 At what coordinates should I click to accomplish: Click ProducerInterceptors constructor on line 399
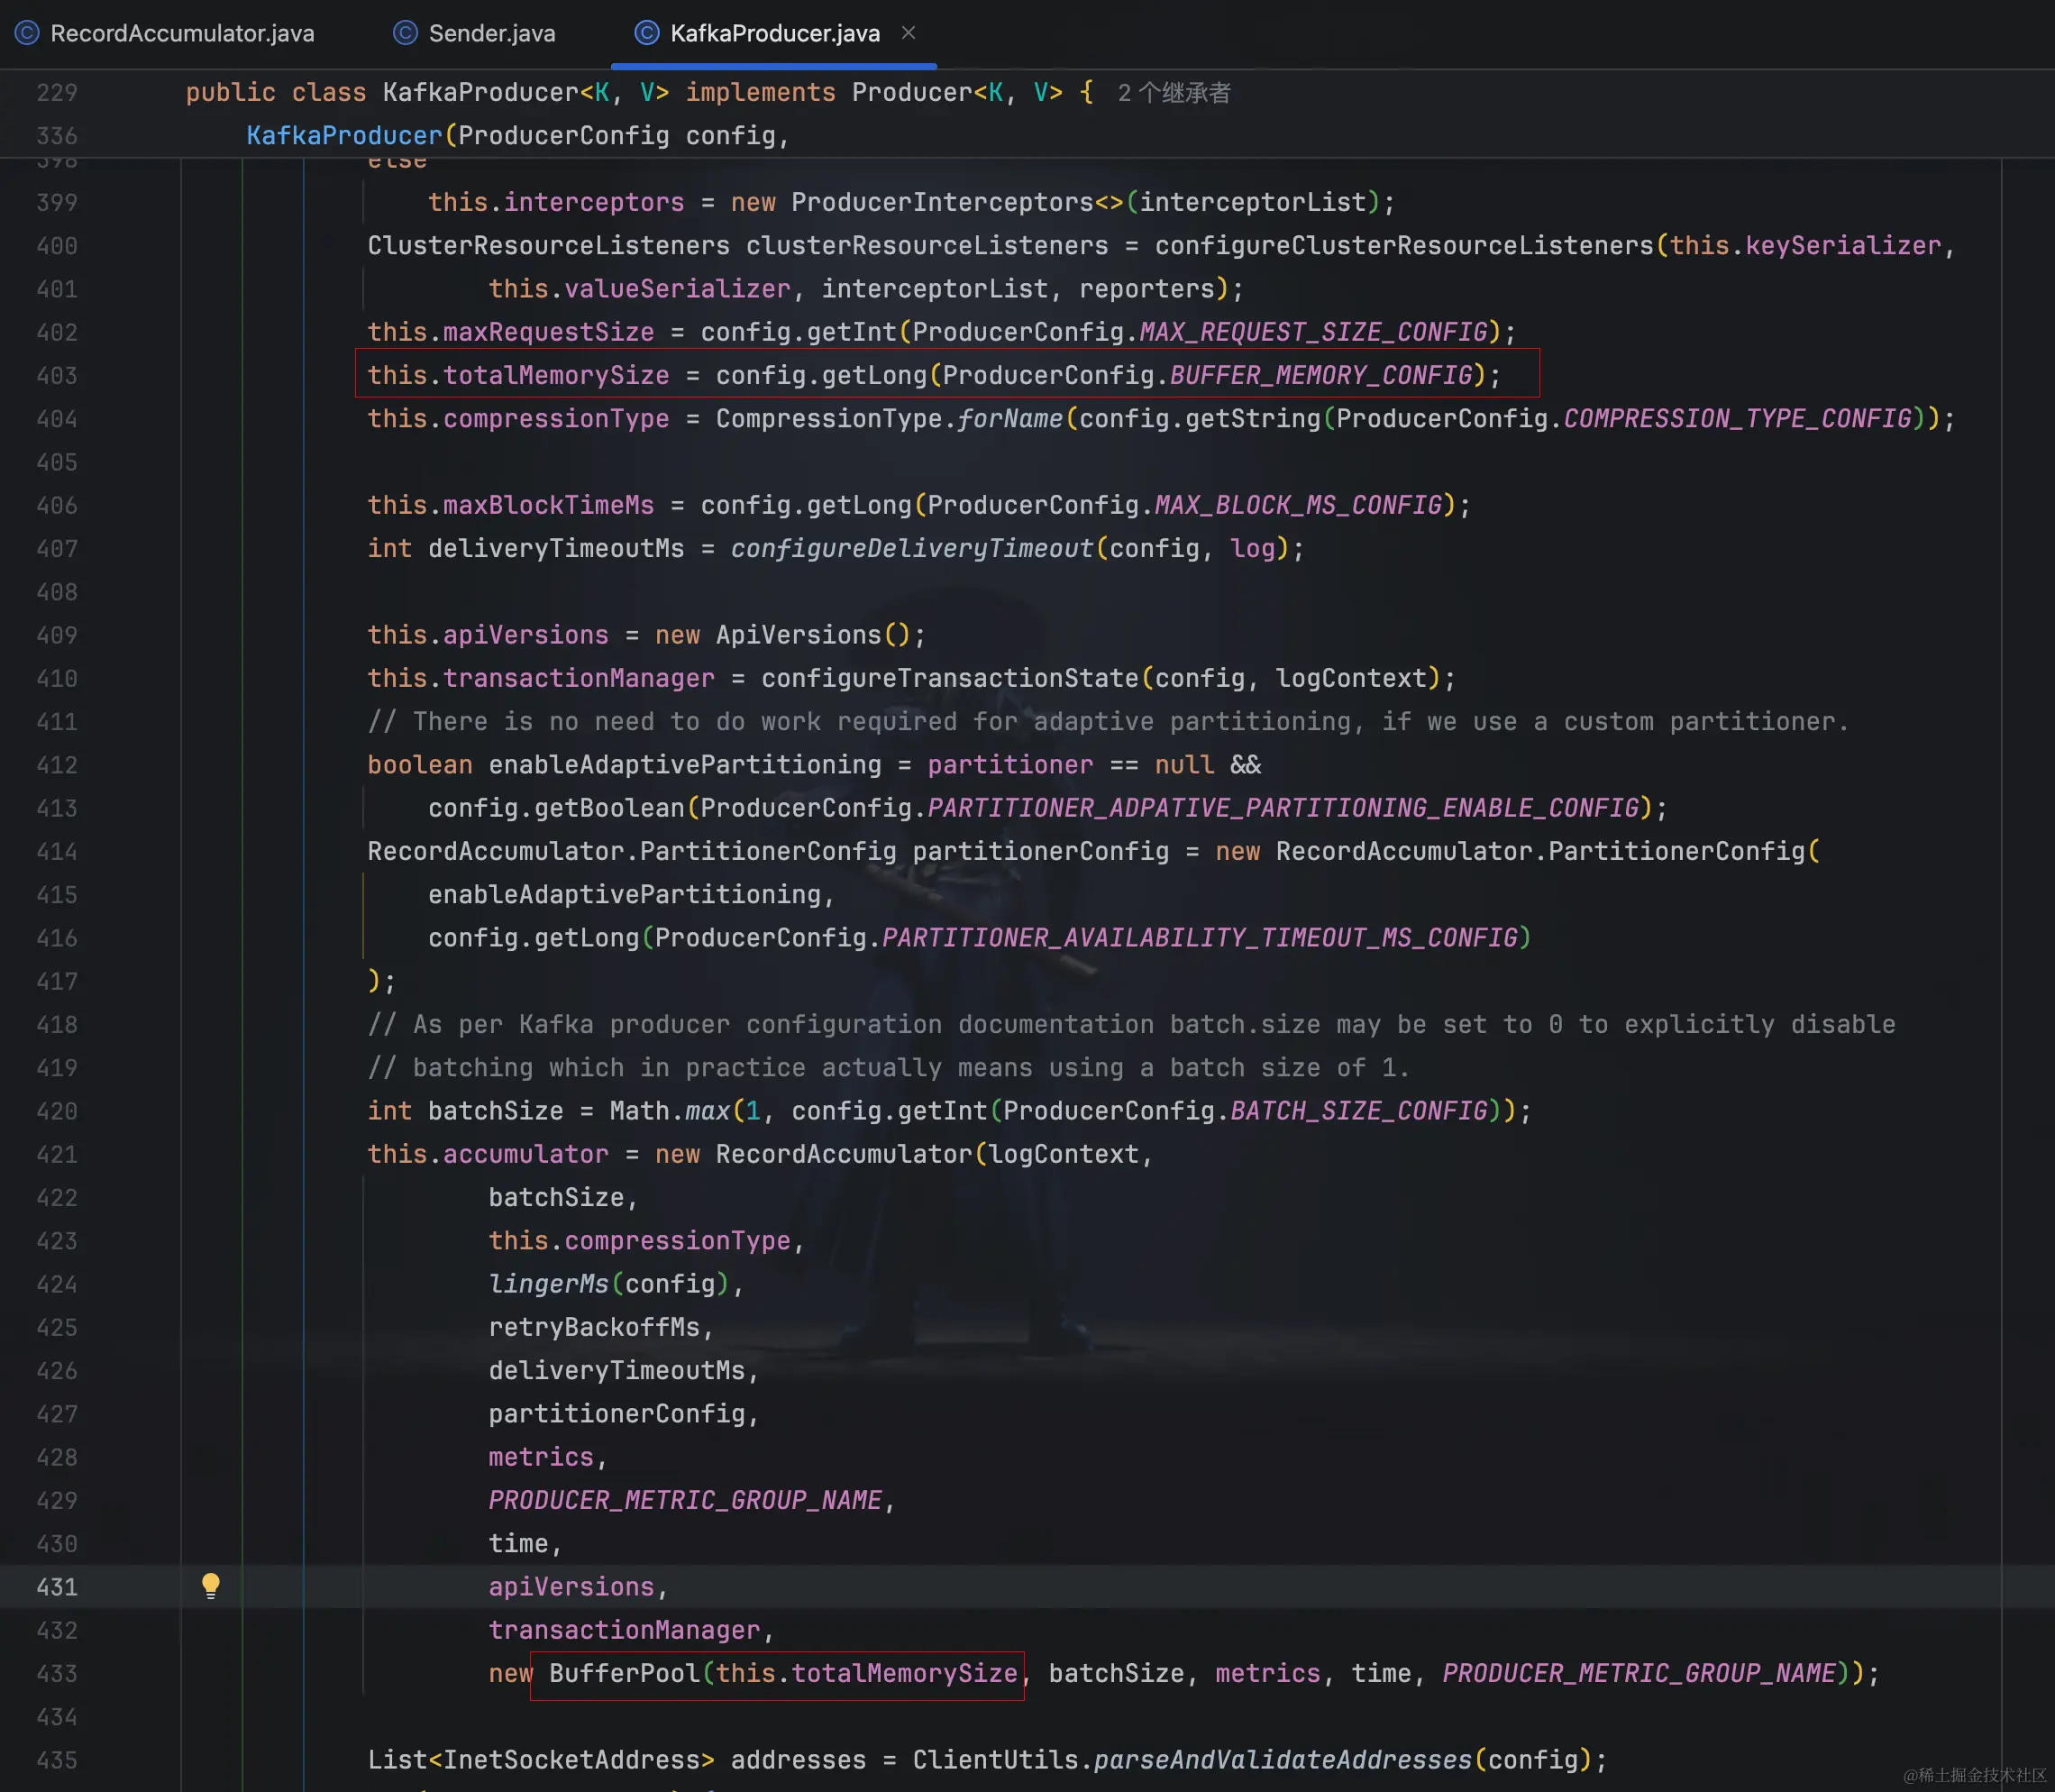pyautogui.click(x=942, y=203)
